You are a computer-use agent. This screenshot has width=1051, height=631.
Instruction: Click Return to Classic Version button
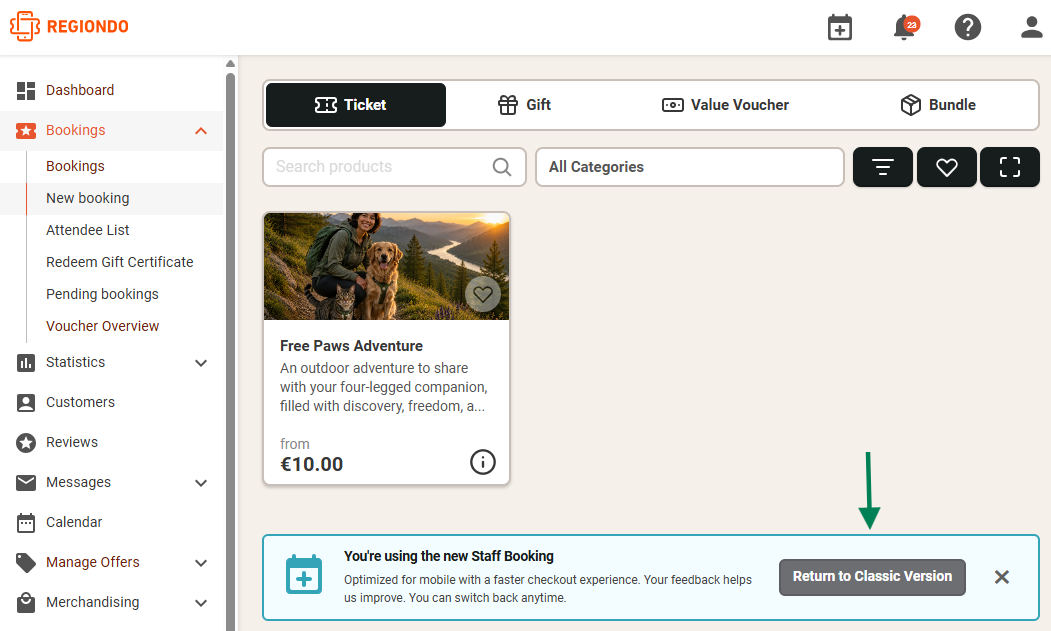pos(872,577)
